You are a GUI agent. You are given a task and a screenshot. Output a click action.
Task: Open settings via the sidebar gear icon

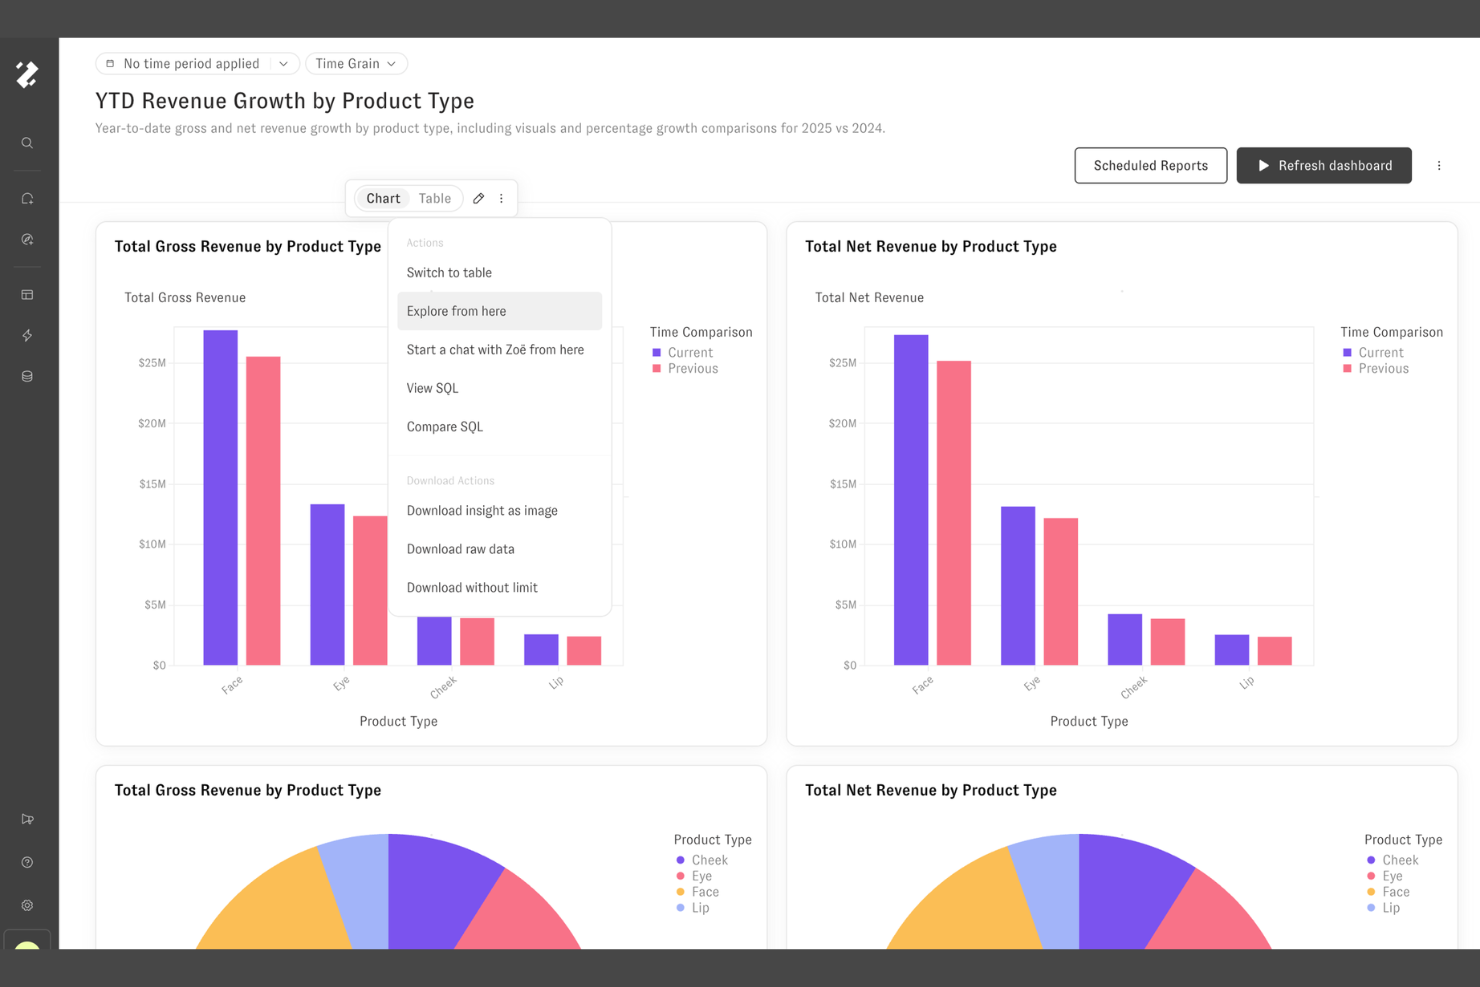27,905
